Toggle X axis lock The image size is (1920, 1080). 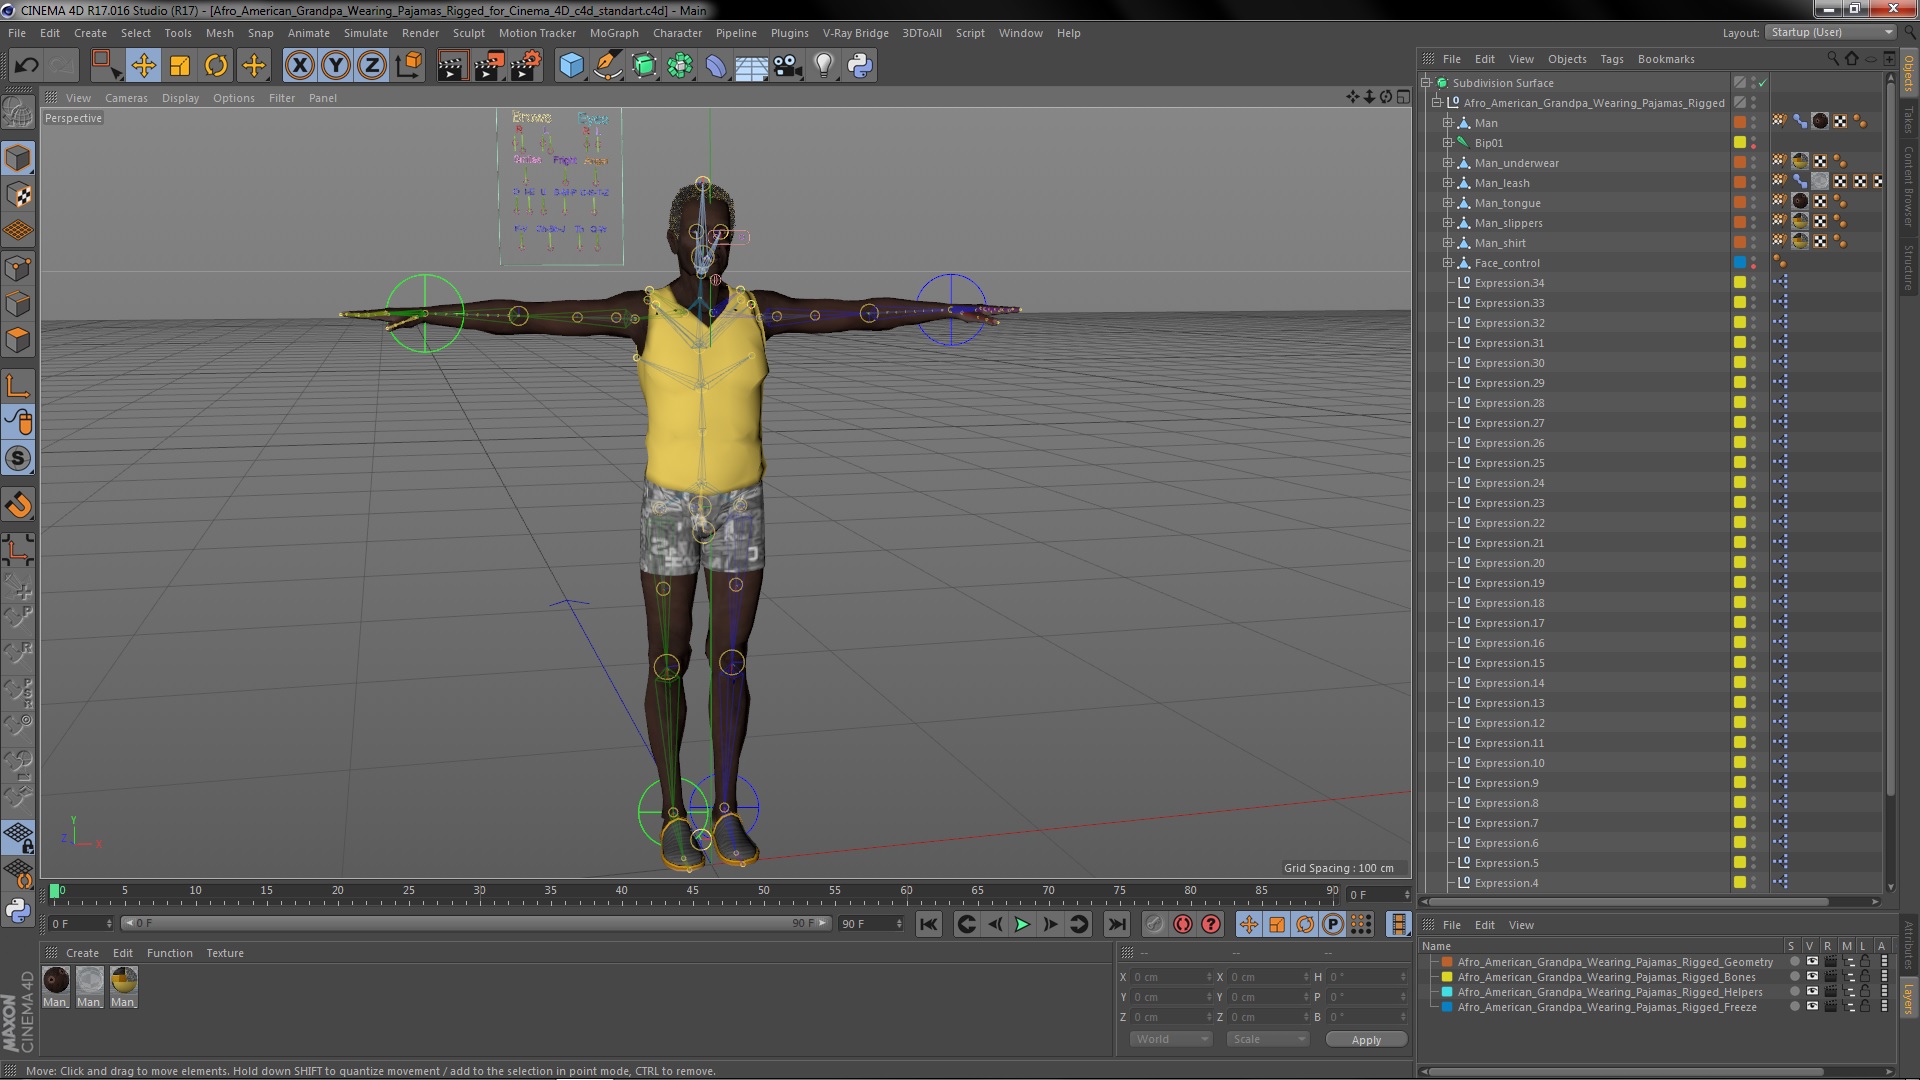pos(299,66)
